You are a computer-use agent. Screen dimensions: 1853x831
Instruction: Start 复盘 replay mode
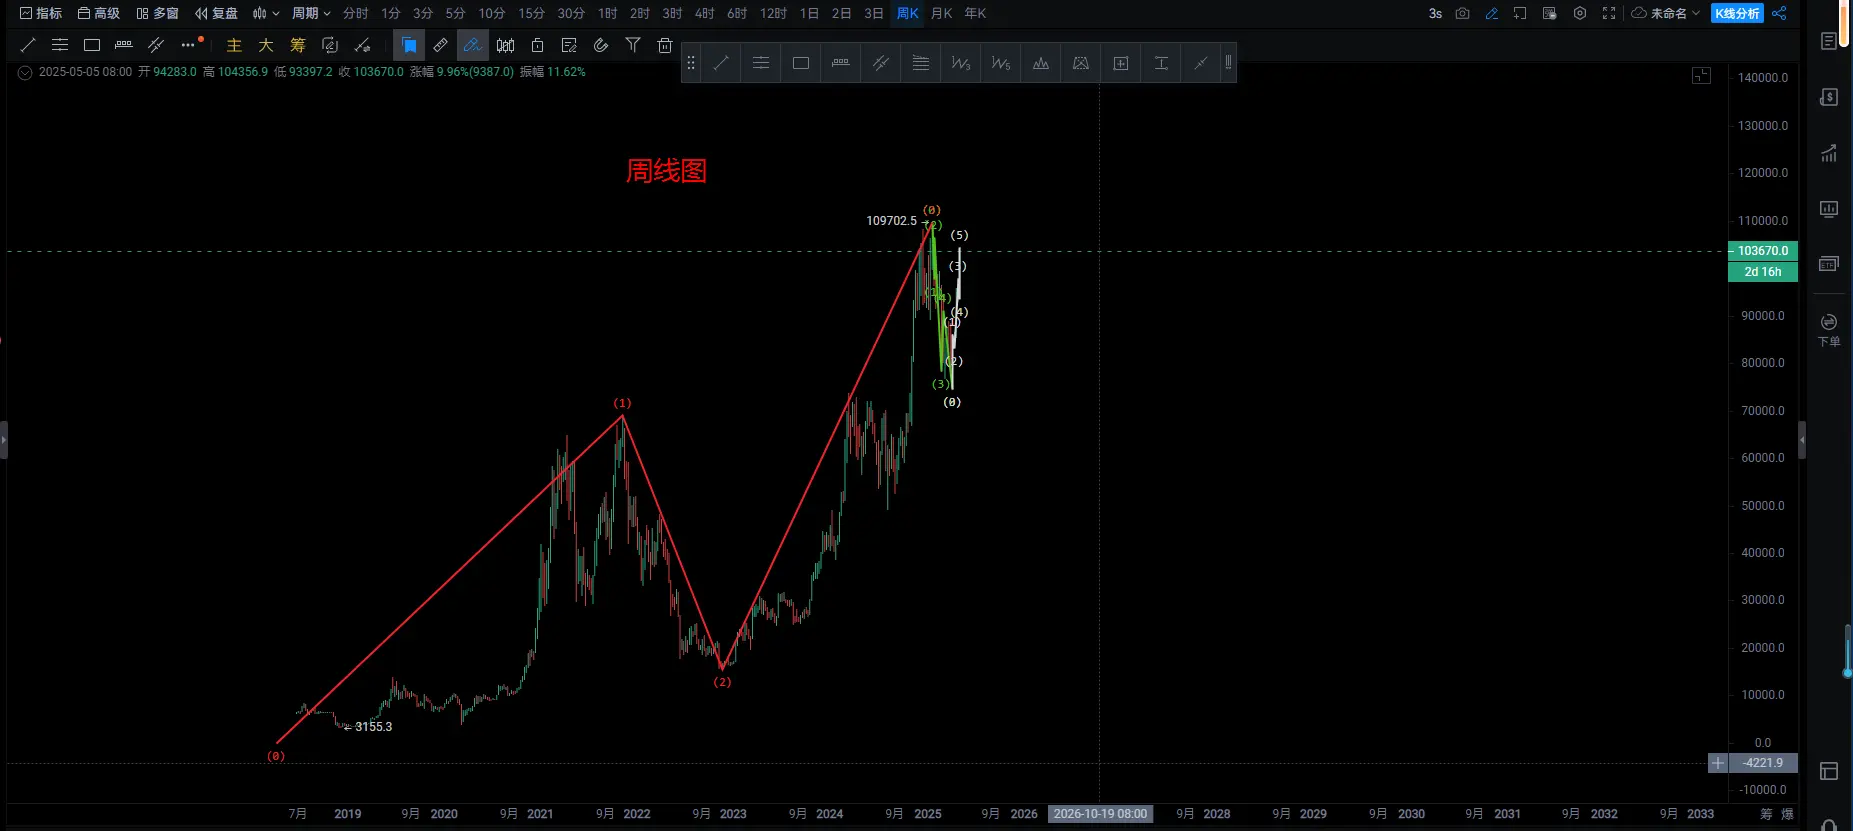[x=216, y=13]
